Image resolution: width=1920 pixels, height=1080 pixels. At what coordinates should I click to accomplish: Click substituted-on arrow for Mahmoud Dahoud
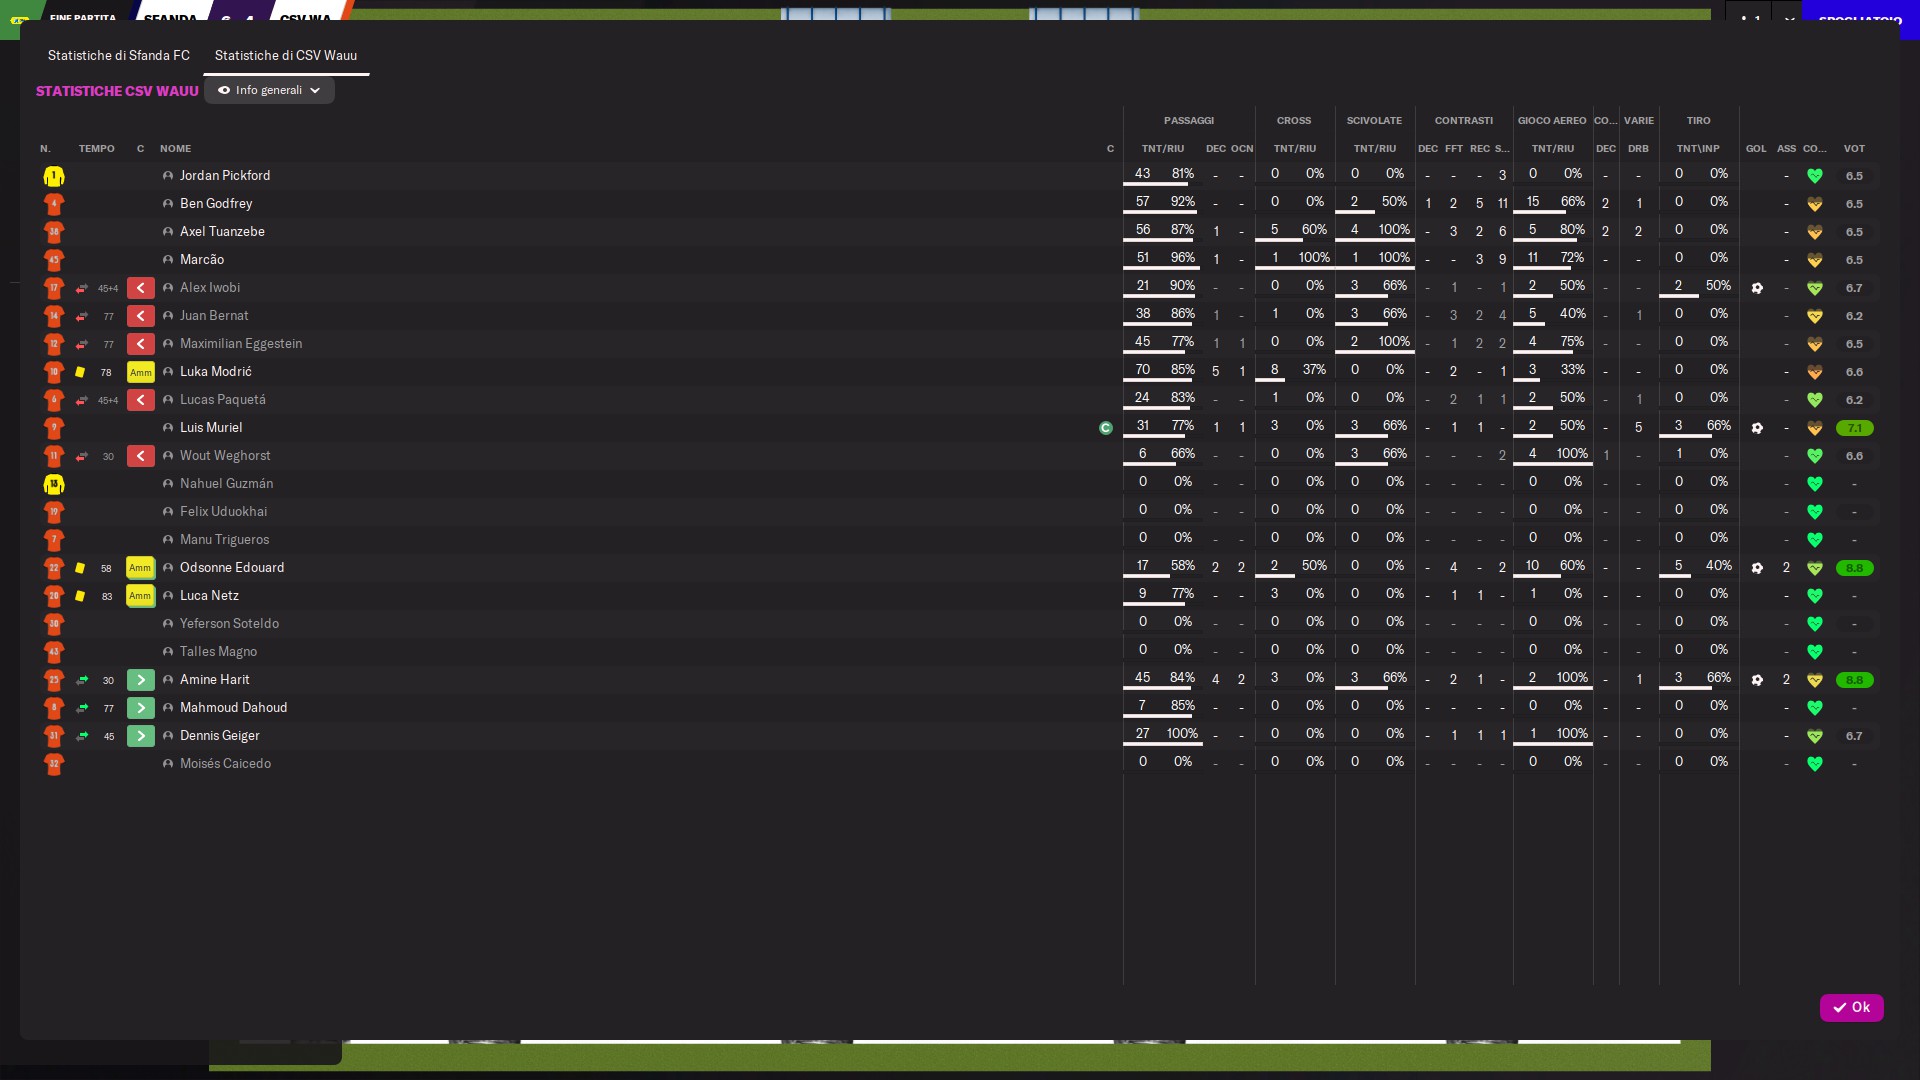(x=141, y=708)
